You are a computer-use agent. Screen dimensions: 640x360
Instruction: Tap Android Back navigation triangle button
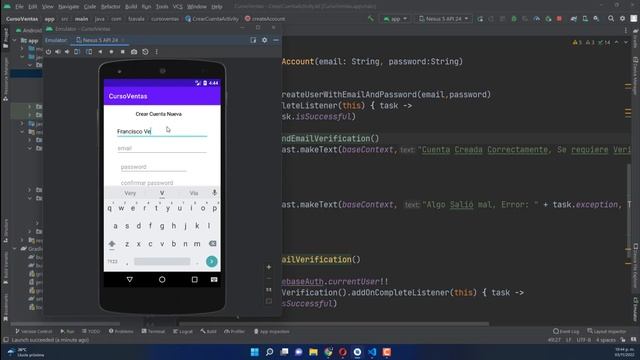(130, 280)
